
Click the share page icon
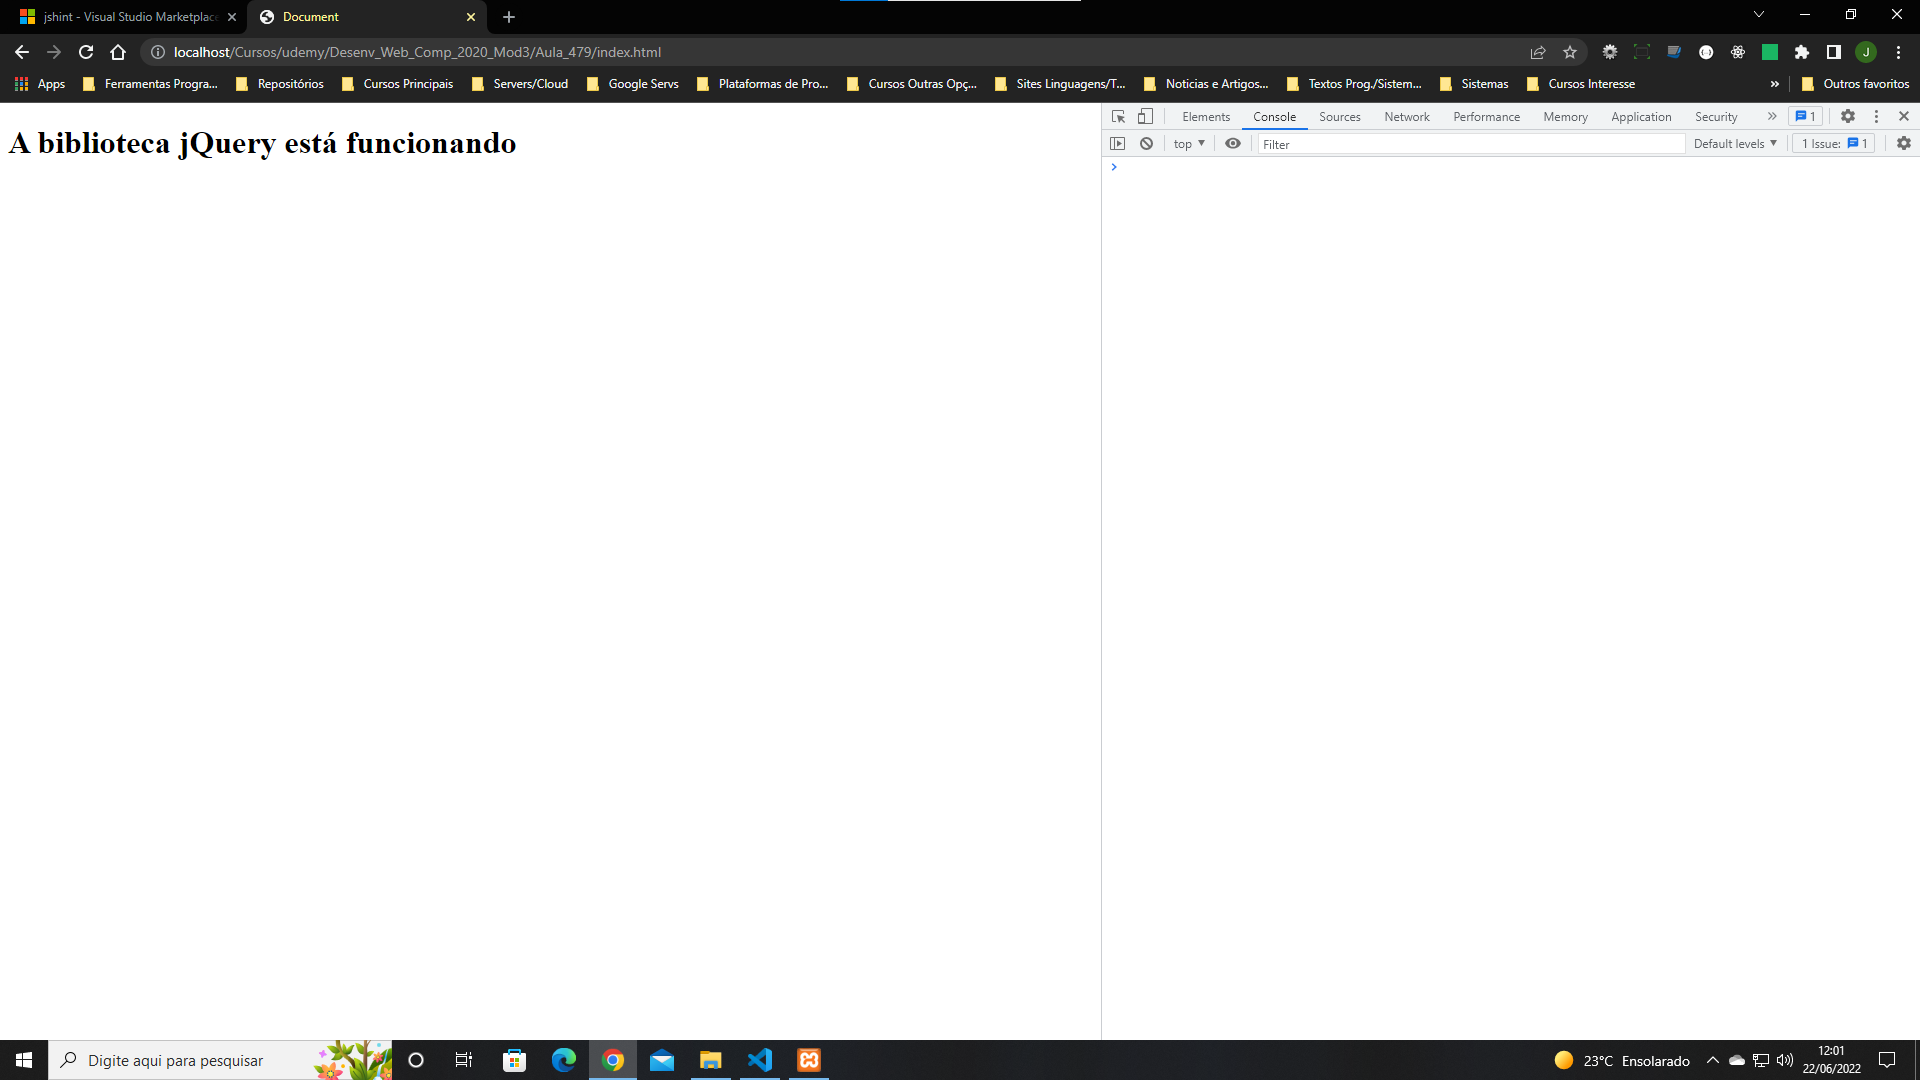tap(1538, 52)
